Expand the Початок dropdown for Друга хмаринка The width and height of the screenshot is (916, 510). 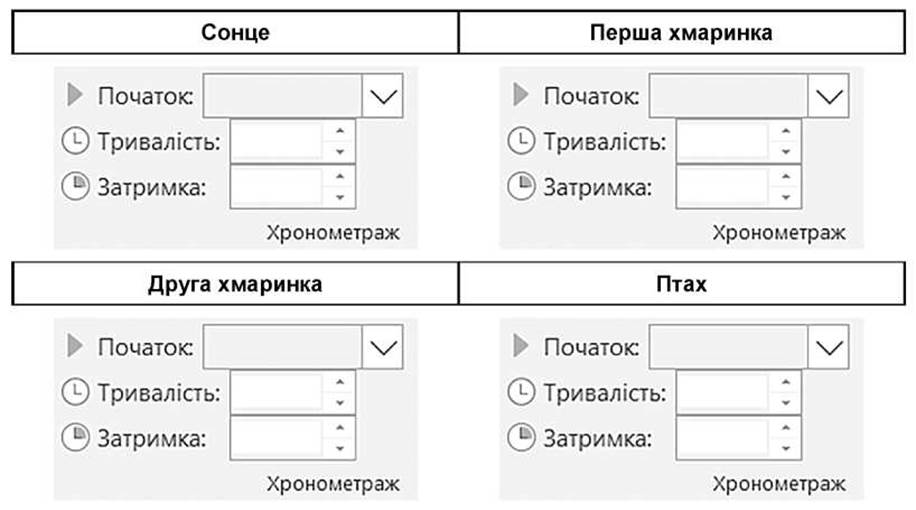[x=383, y=348]
